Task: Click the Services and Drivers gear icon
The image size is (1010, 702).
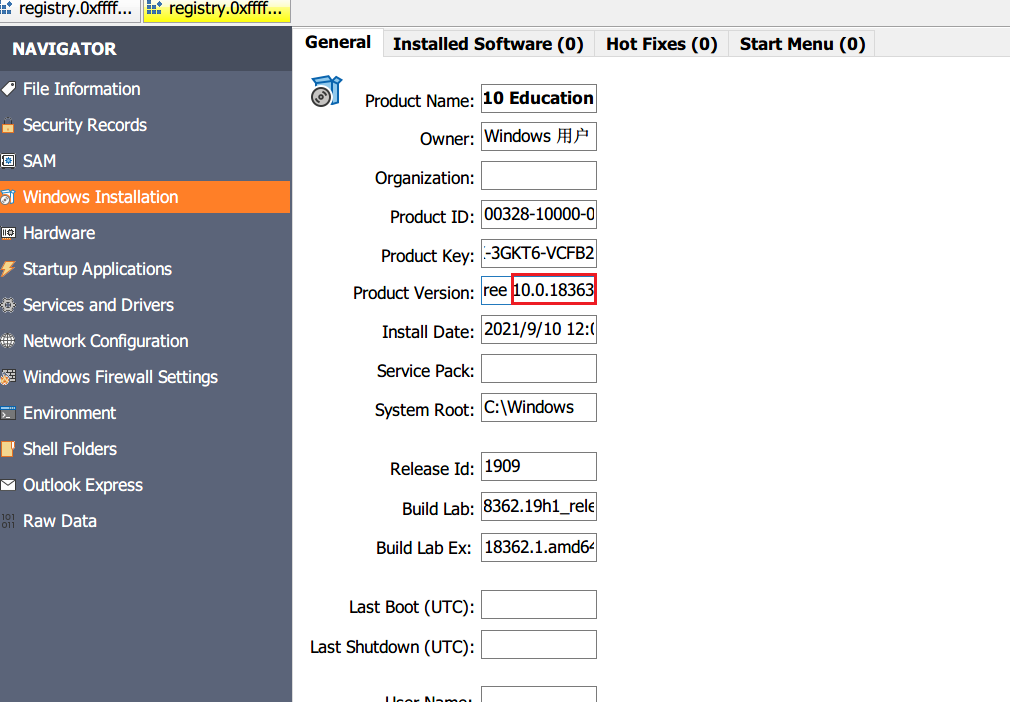Action: (8, 305)
